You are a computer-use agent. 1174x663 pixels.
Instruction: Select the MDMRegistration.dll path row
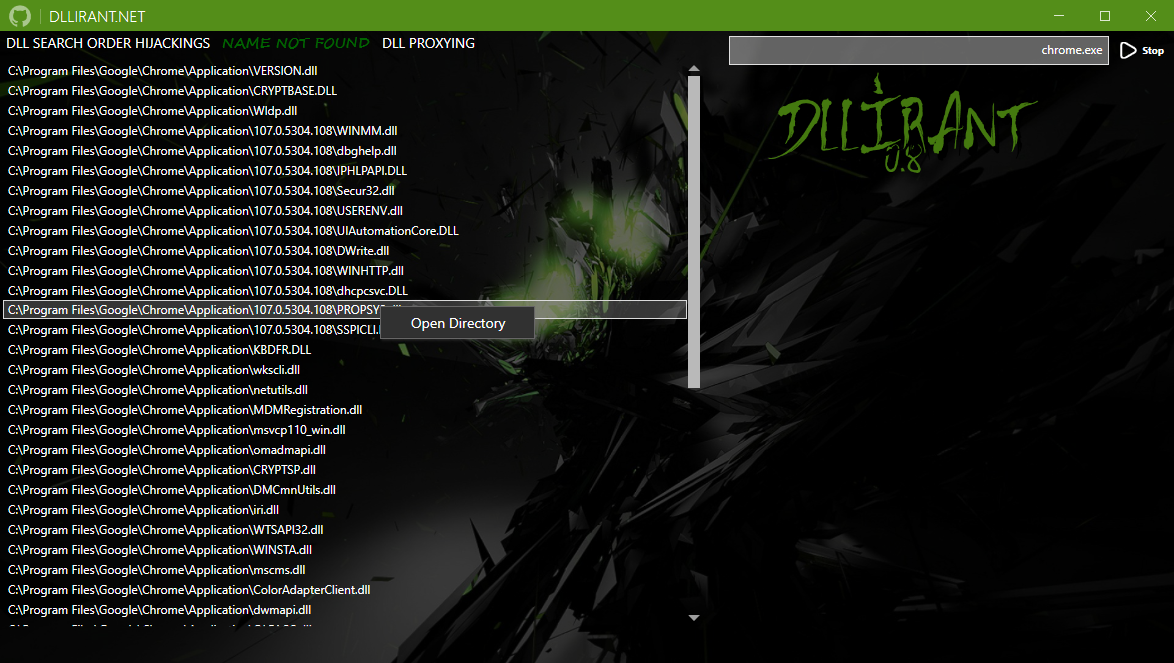click(345, 410)
